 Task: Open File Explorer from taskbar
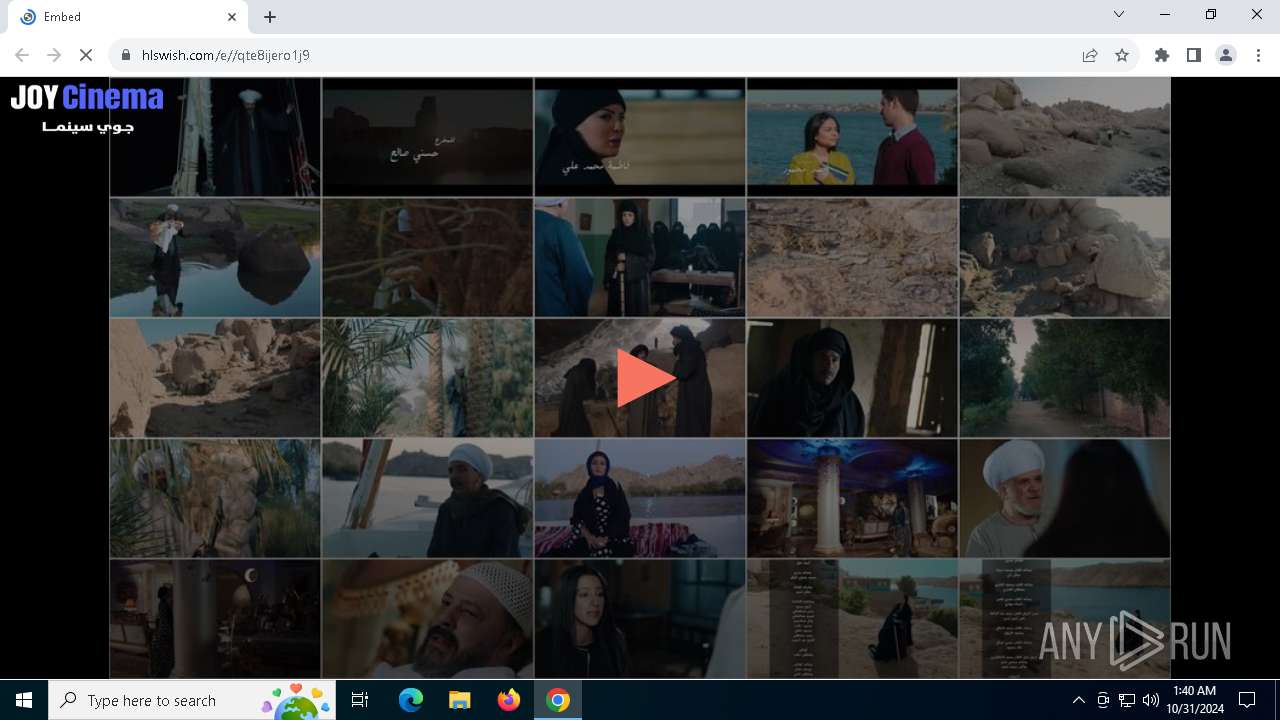click(x=459, y=700)
